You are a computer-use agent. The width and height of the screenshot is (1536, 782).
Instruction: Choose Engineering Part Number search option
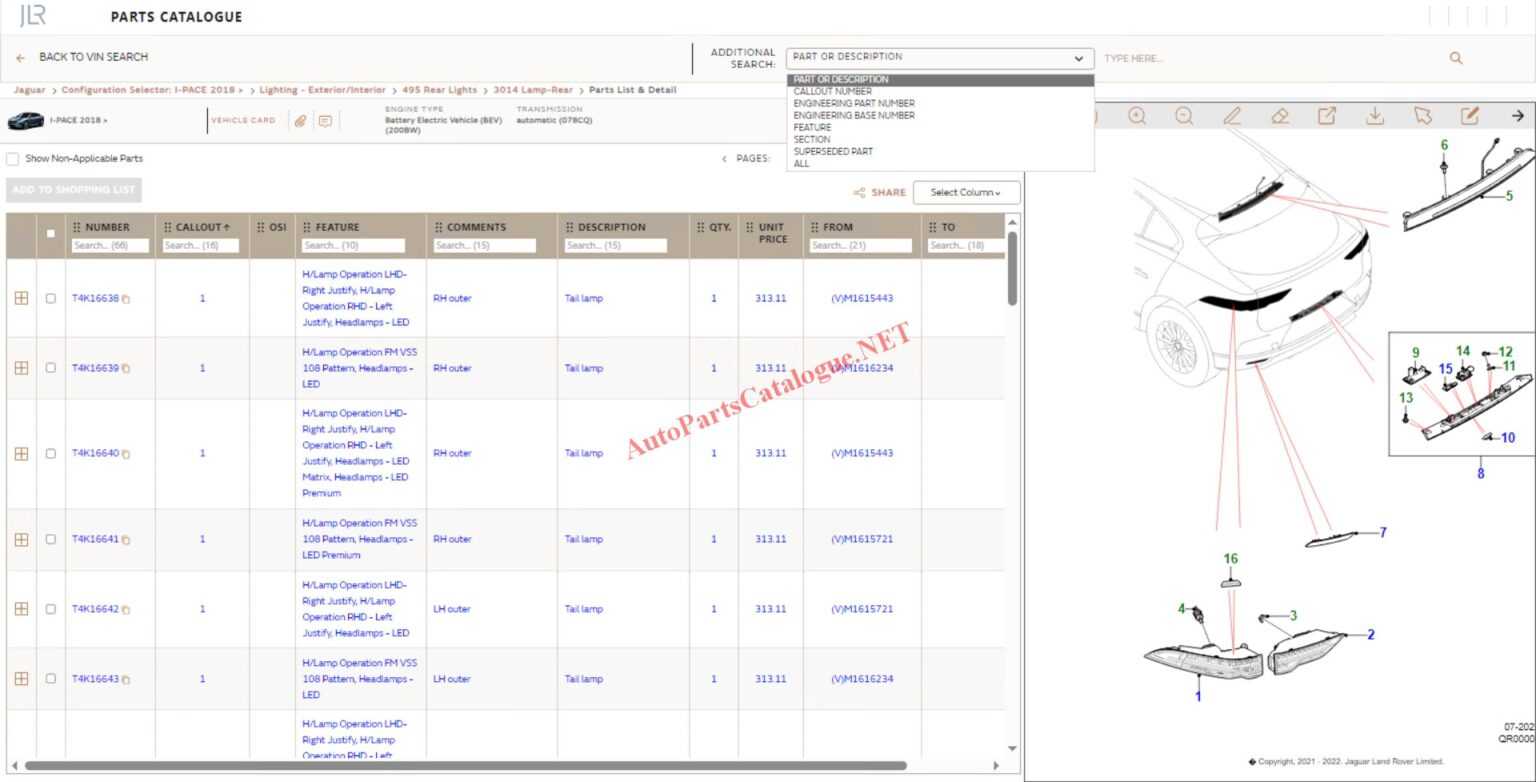[853, 103]
